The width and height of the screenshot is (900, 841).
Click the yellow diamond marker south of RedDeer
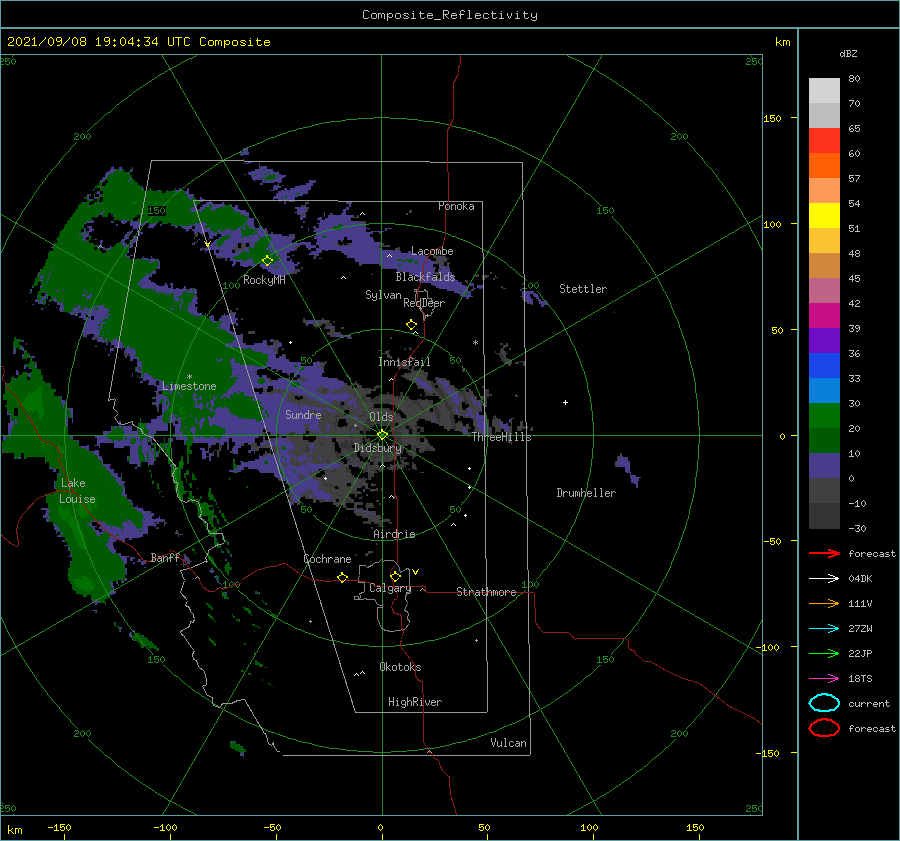pyautogui.click(x=412, y=325)
